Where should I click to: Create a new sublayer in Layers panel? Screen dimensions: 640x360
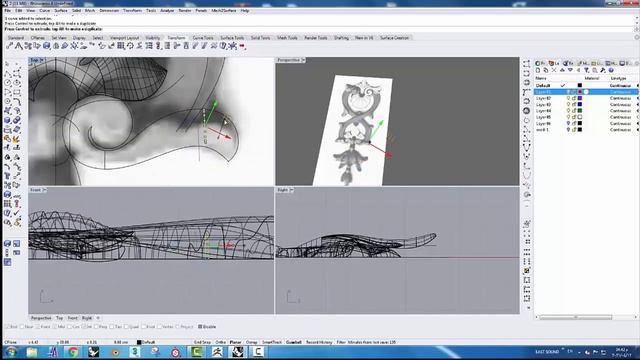coord(546,71)
